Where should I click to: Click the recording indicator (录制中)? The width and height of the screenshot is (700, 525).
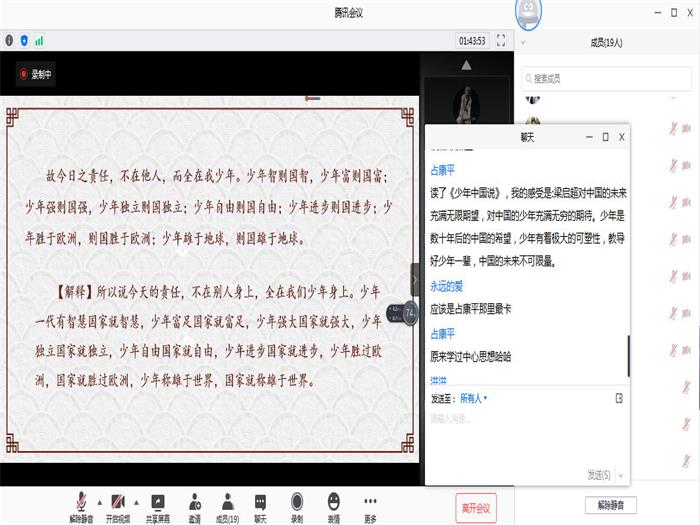pyautogui.click(x=36, y=74)
